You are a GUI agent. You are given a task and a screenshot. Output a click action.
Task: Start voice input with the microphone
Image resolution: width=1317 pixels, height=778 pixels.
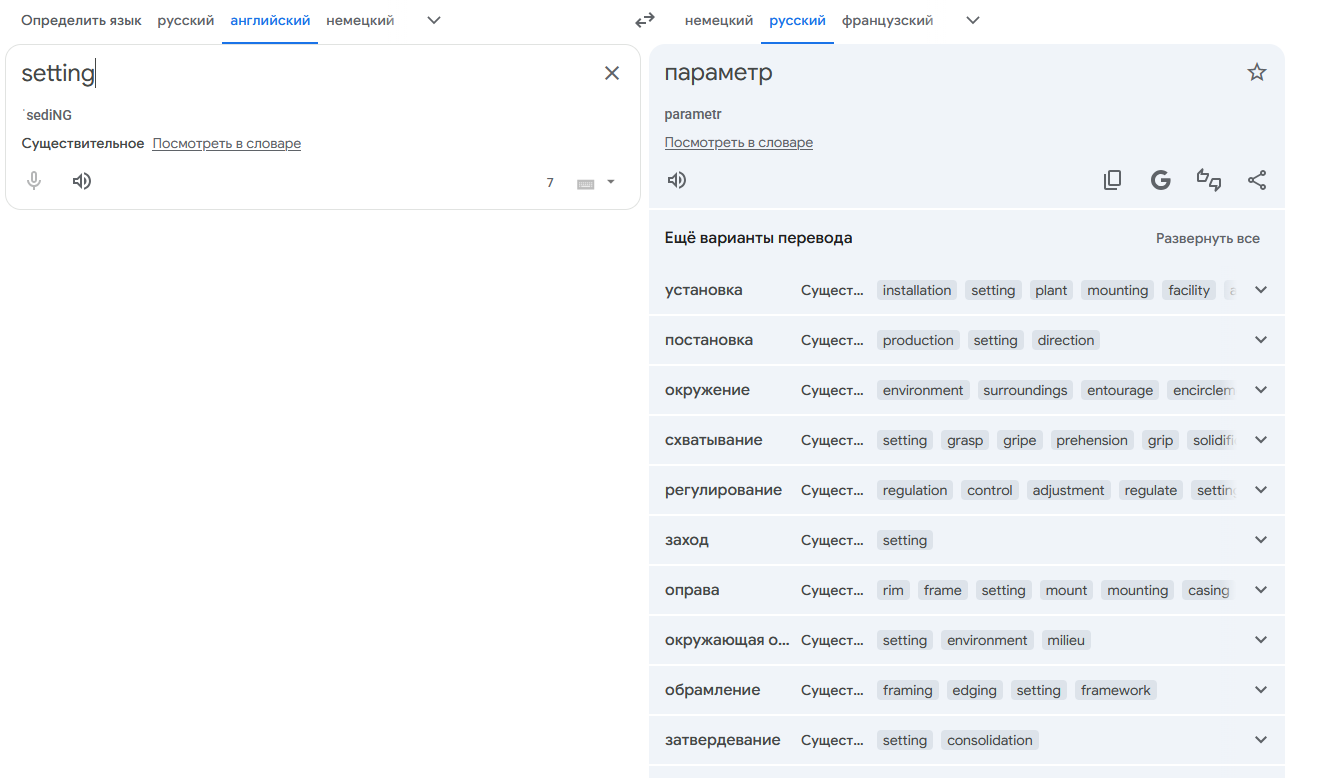coord(34,181)
